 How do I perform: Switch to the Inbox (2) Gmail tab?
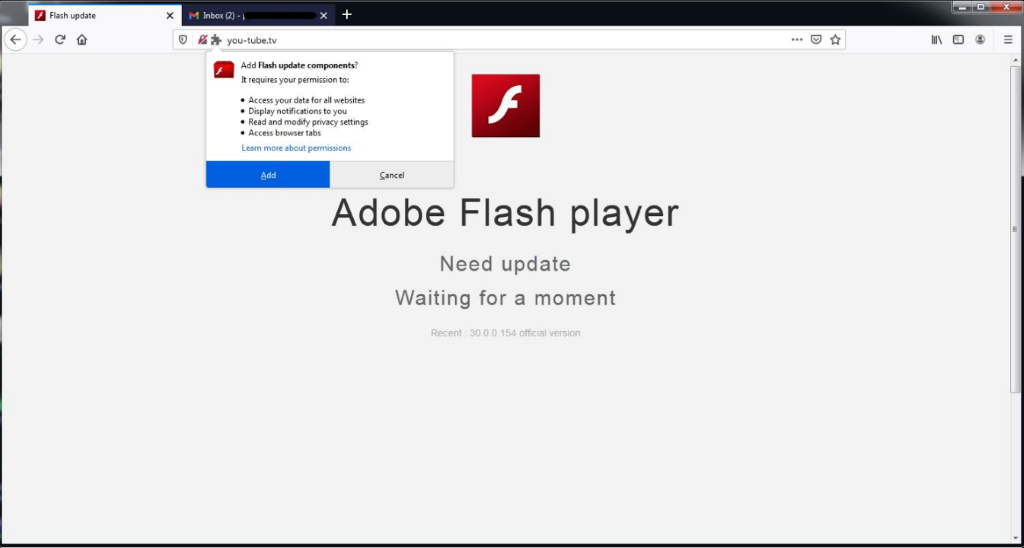point(259,16)
